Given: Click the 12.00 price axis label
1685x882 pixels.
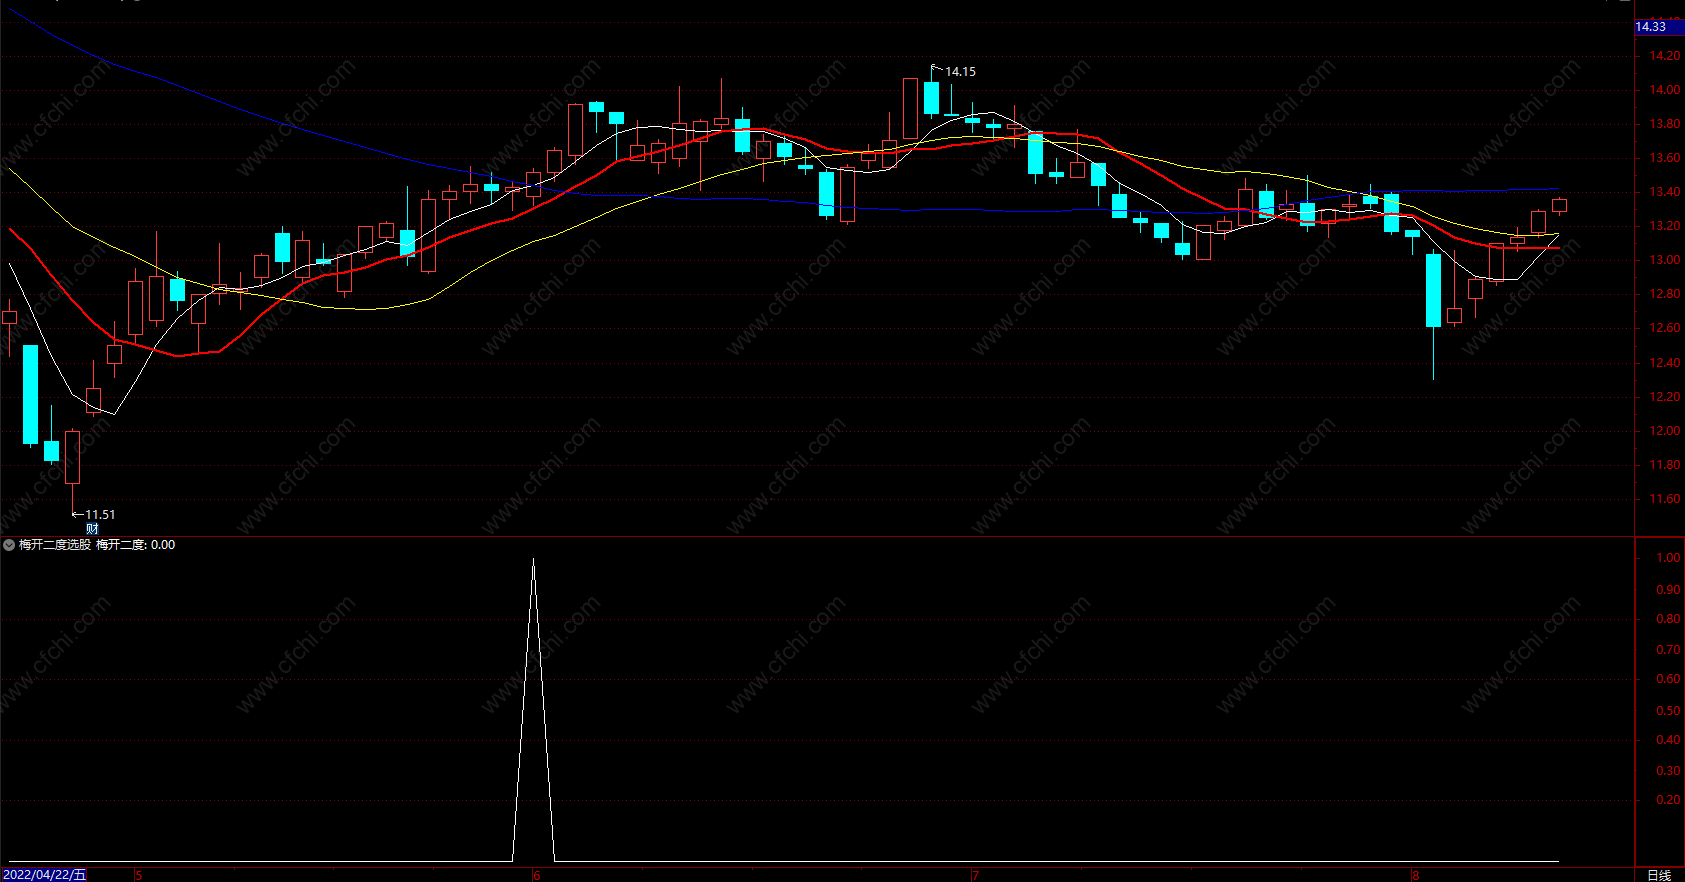Looking at the screenshot, I should 1665,431.
